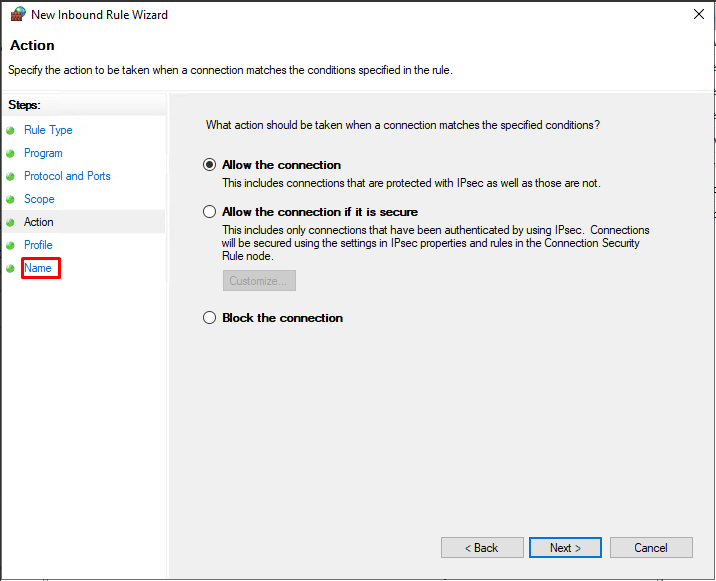Open the Scope step in sidebar

coord(39,199)
